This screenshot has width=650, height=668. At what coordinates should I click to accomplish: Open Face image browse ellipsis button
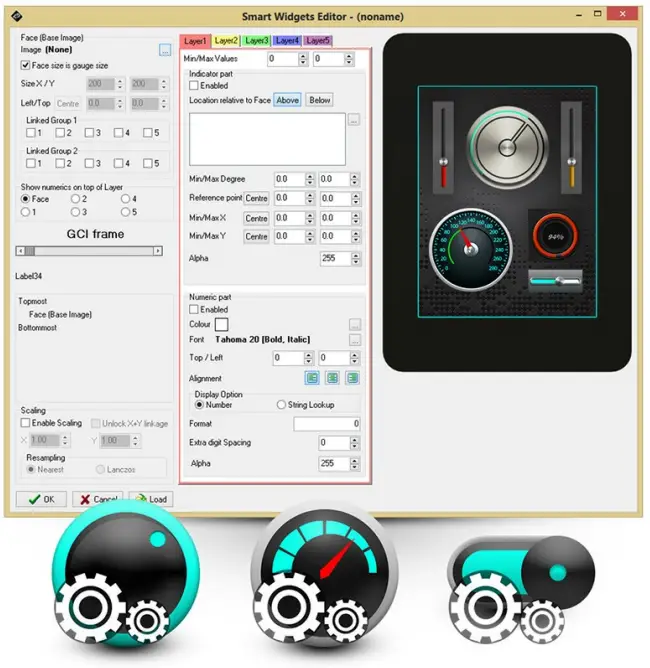tap(165, 50)
